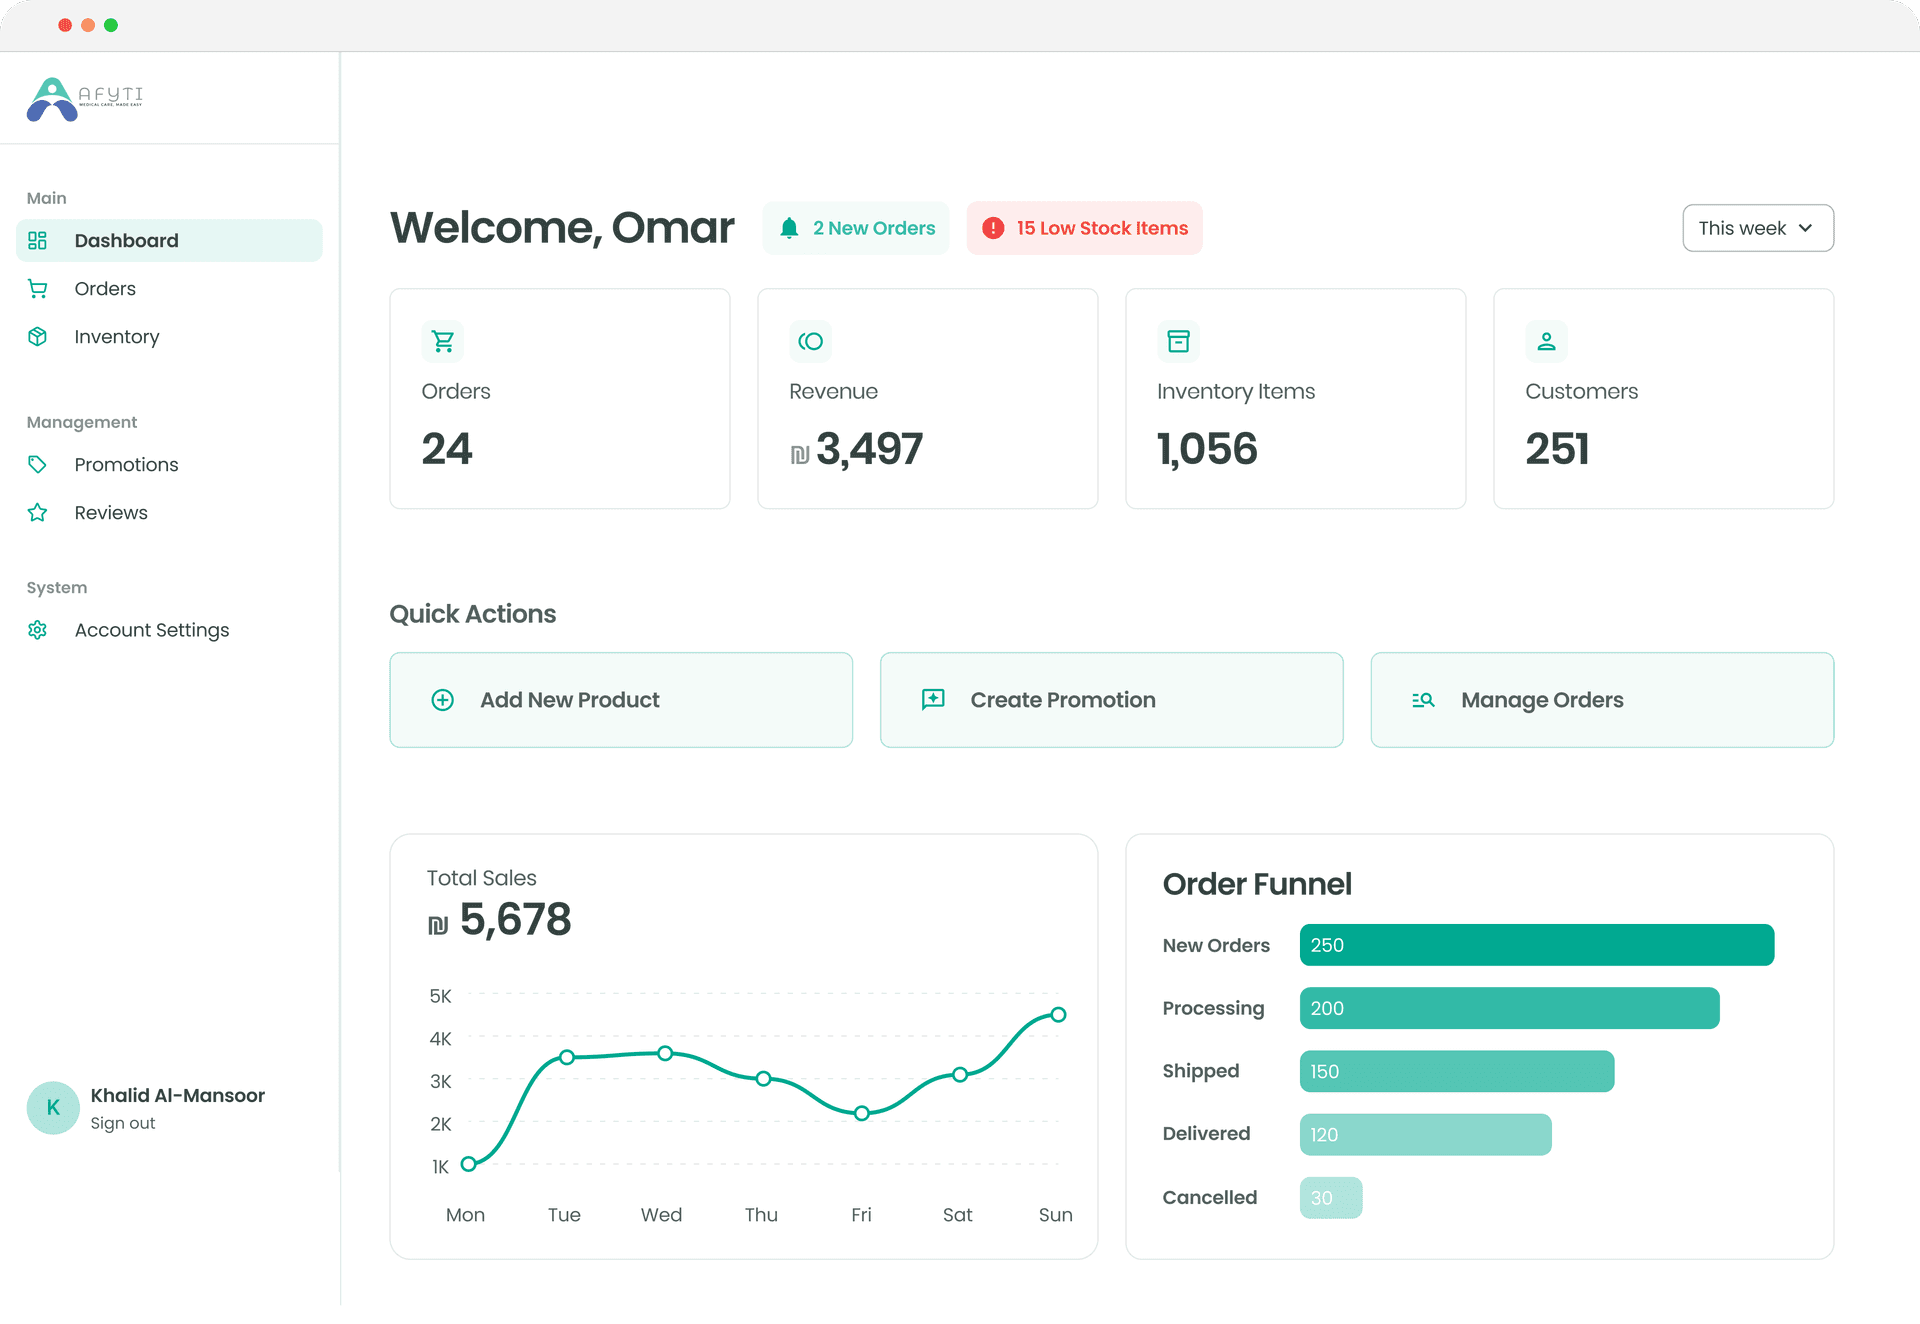
Task: Open the This week period dropdown
Action: 1757,228
